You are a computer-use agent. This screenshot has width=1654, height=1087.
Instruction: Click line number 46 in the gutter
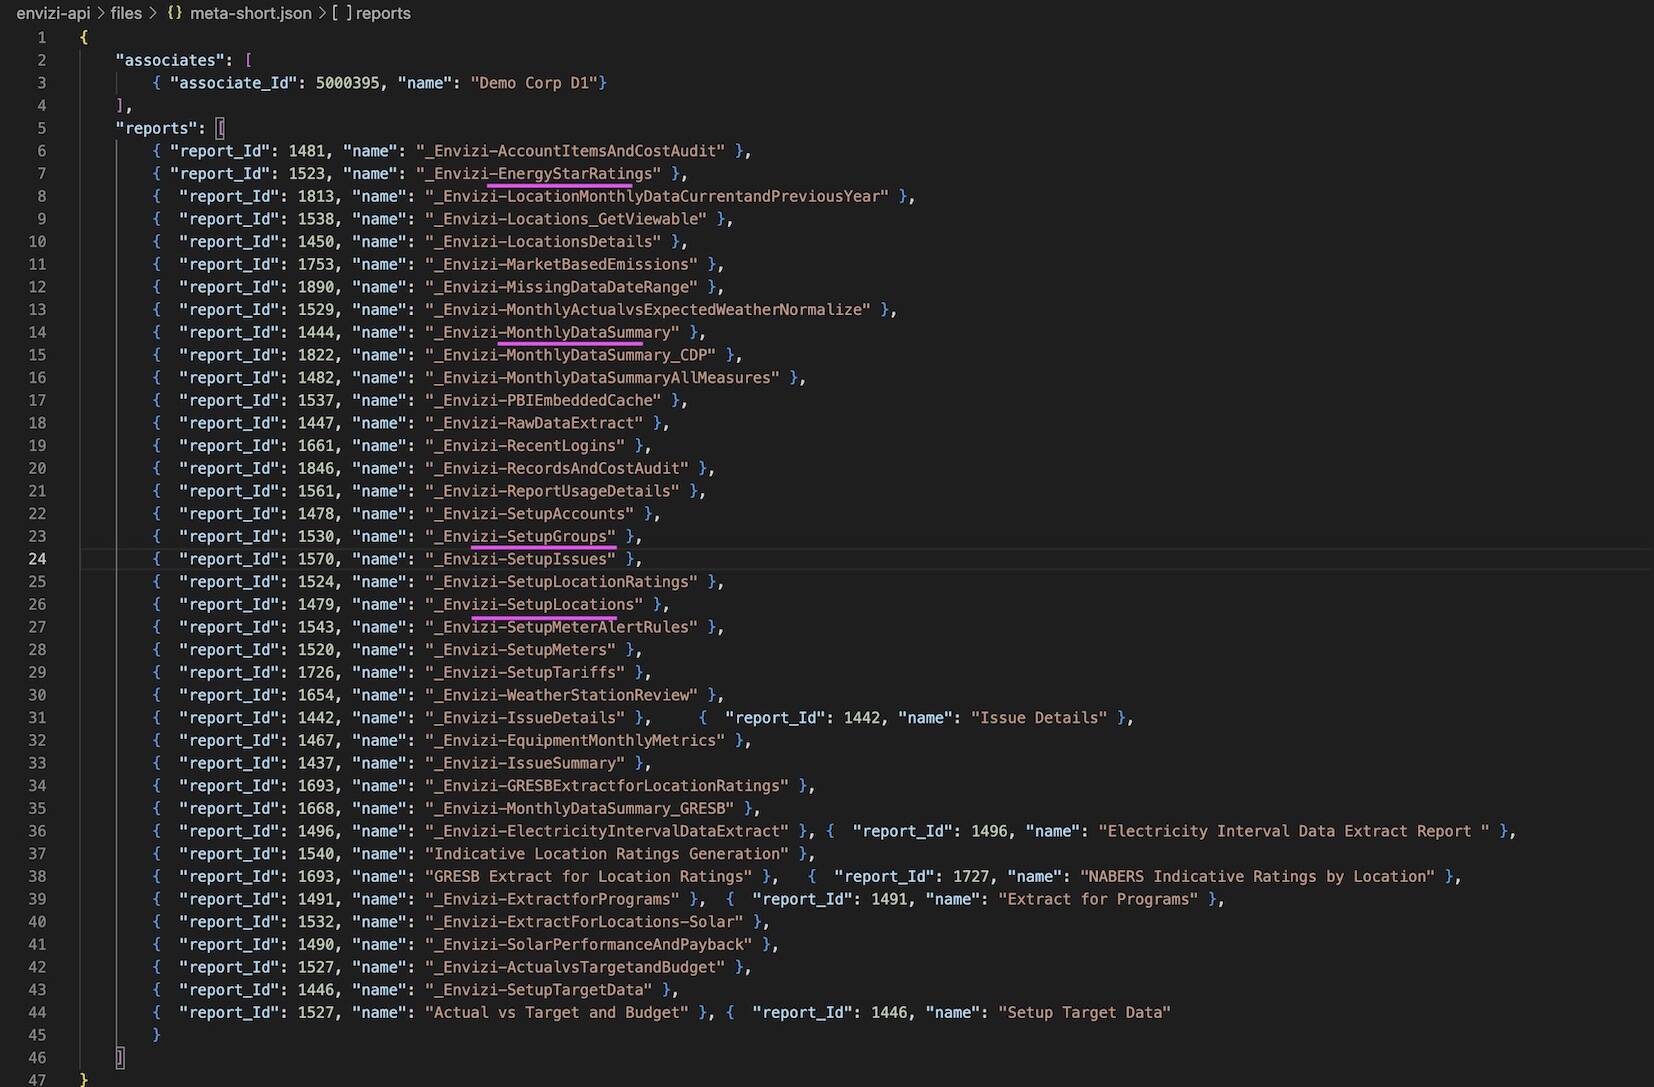click(37, 1058)
